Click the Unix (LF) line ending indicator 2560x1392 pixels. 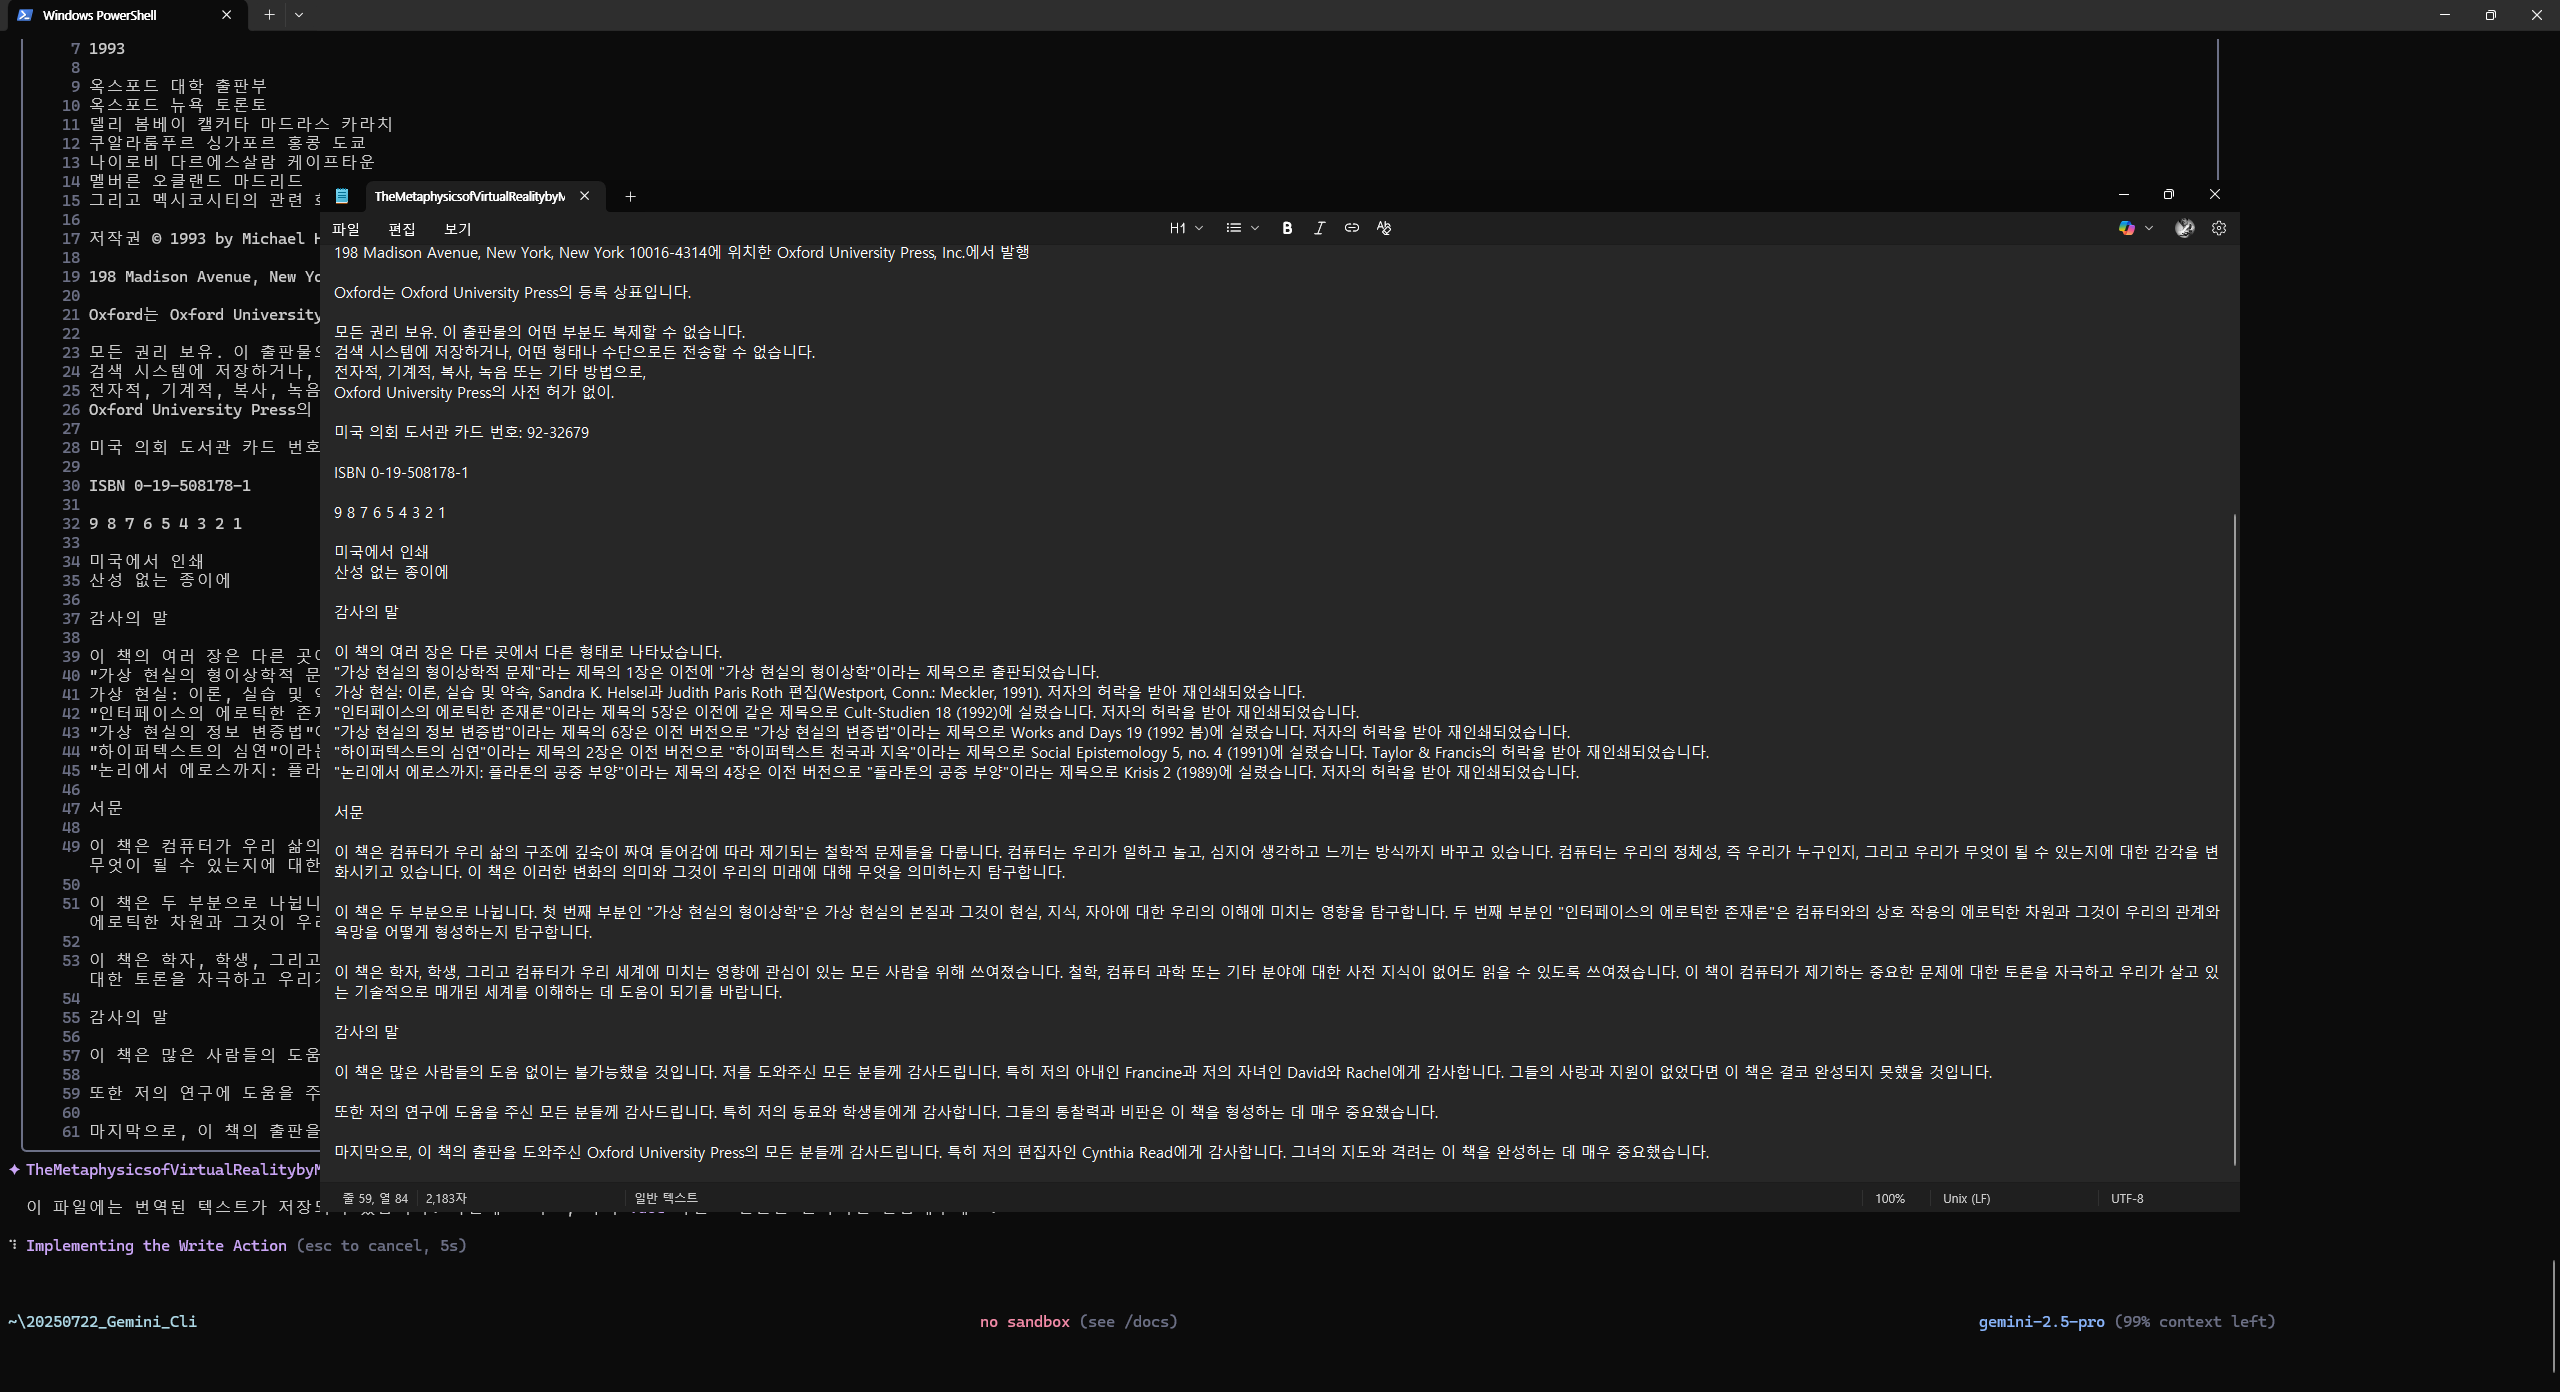tap(1966, 1198)
